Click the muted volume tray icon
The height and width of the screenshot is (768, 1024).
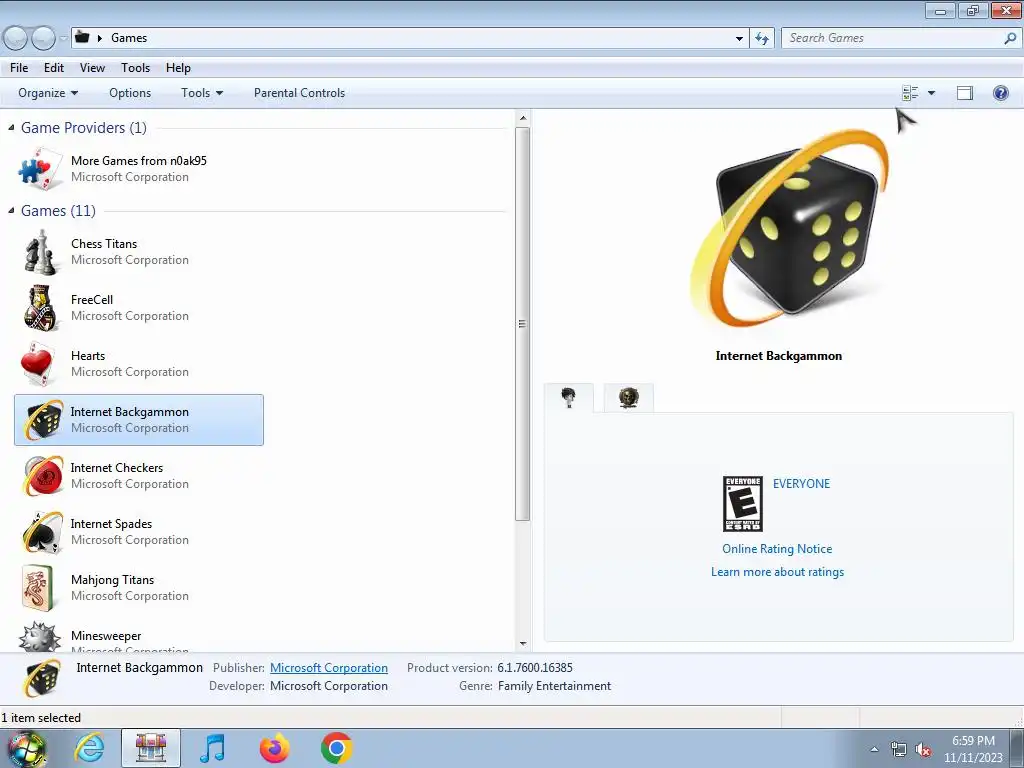click(923, 750)
